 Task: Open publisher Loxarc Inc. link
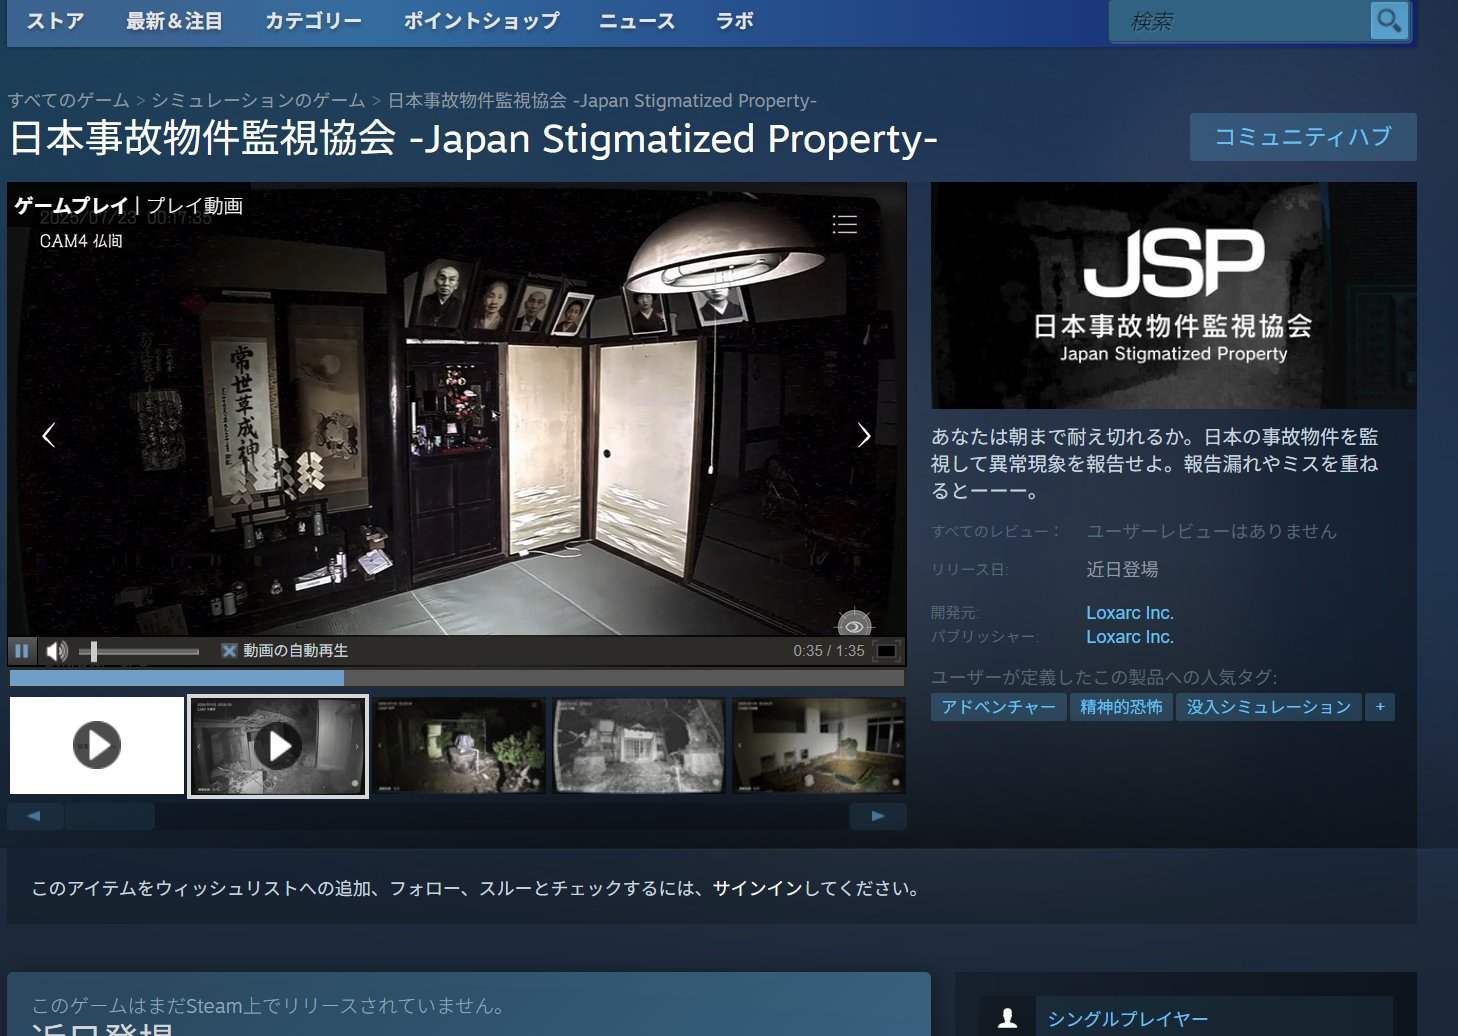(x=1130, y=637)
